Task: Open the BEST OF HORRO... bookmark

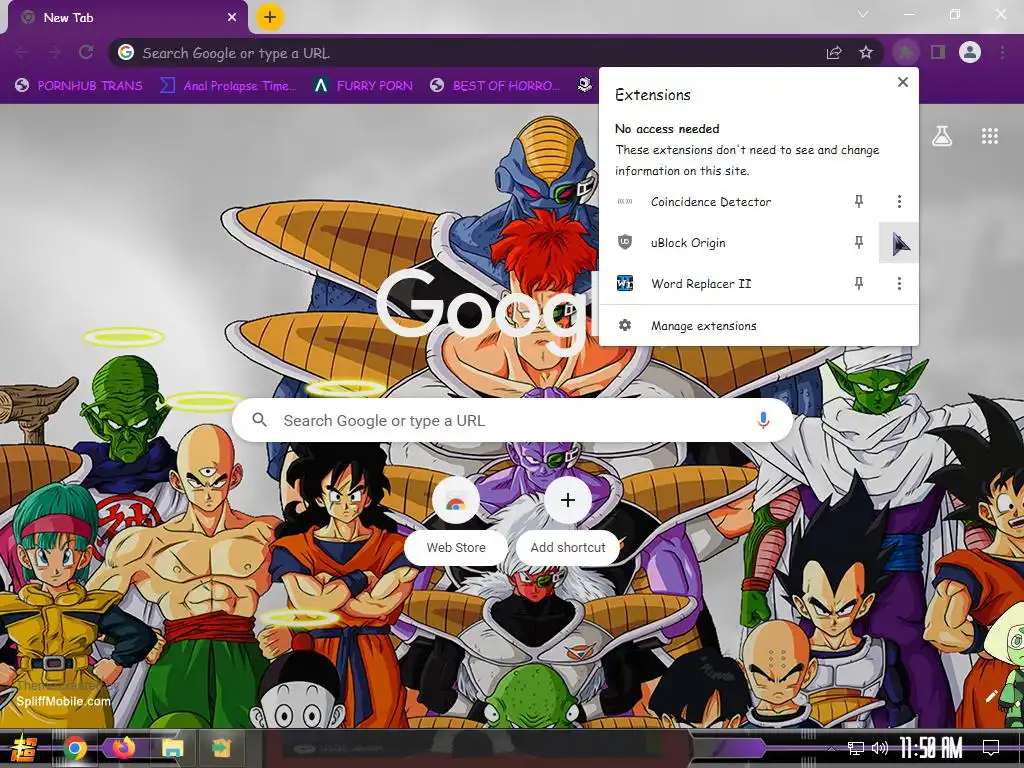Action: (x=495, y=86)
